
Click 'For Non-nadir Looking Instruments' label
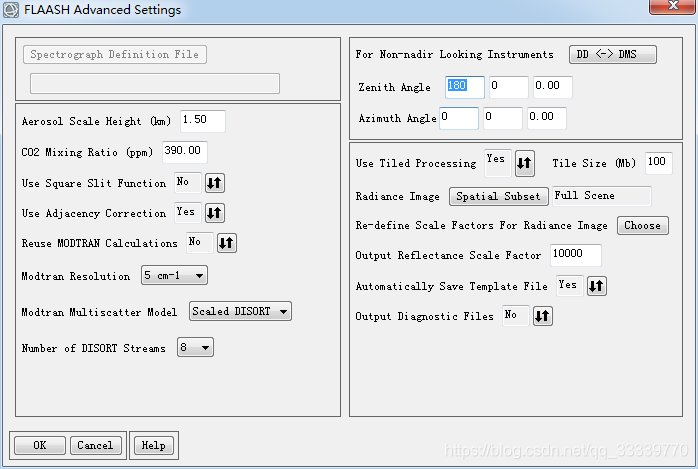pyautogui.click(x=455, y=54)
